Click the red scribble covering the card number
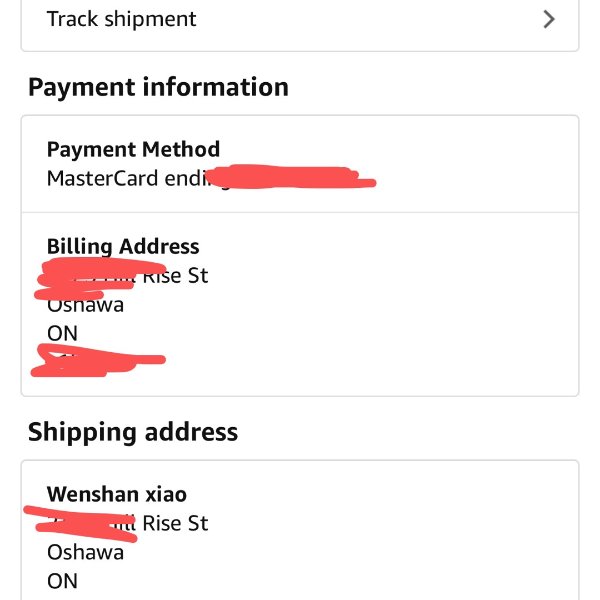 pos(295,178)
